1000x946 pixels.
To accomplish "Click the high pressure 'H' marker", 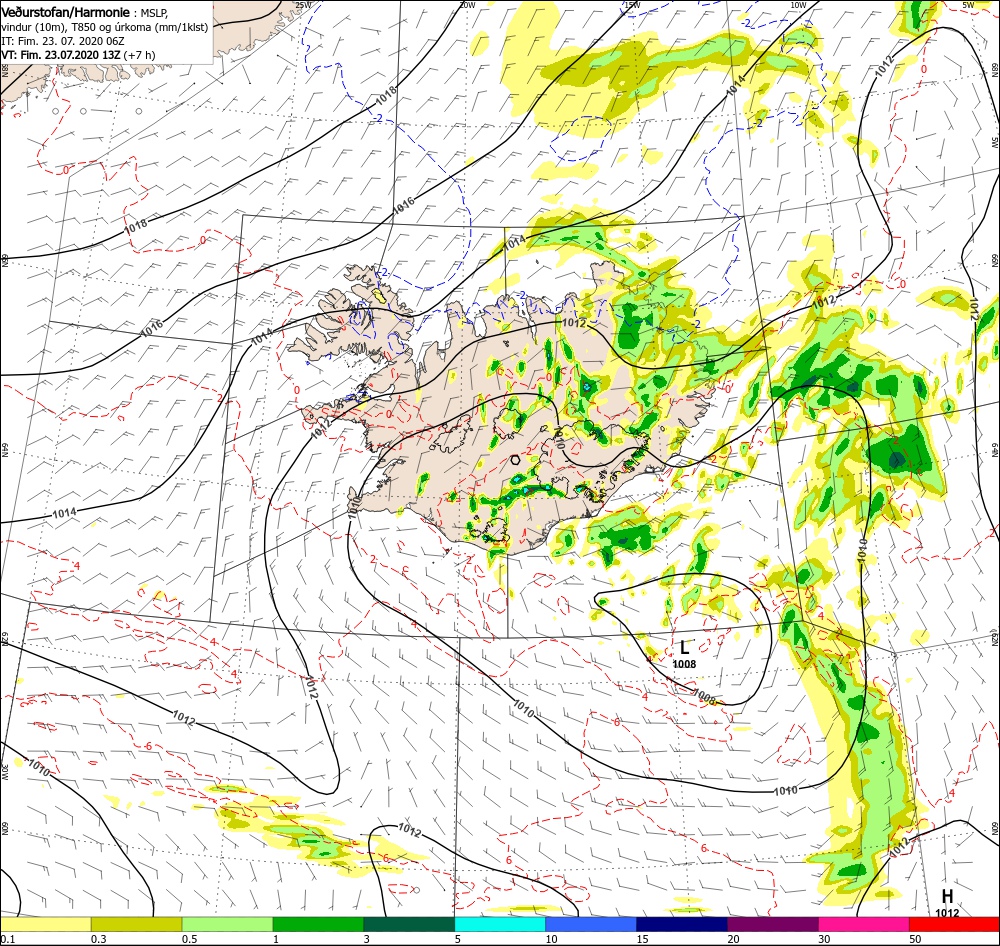I will (x=947, y=897).
